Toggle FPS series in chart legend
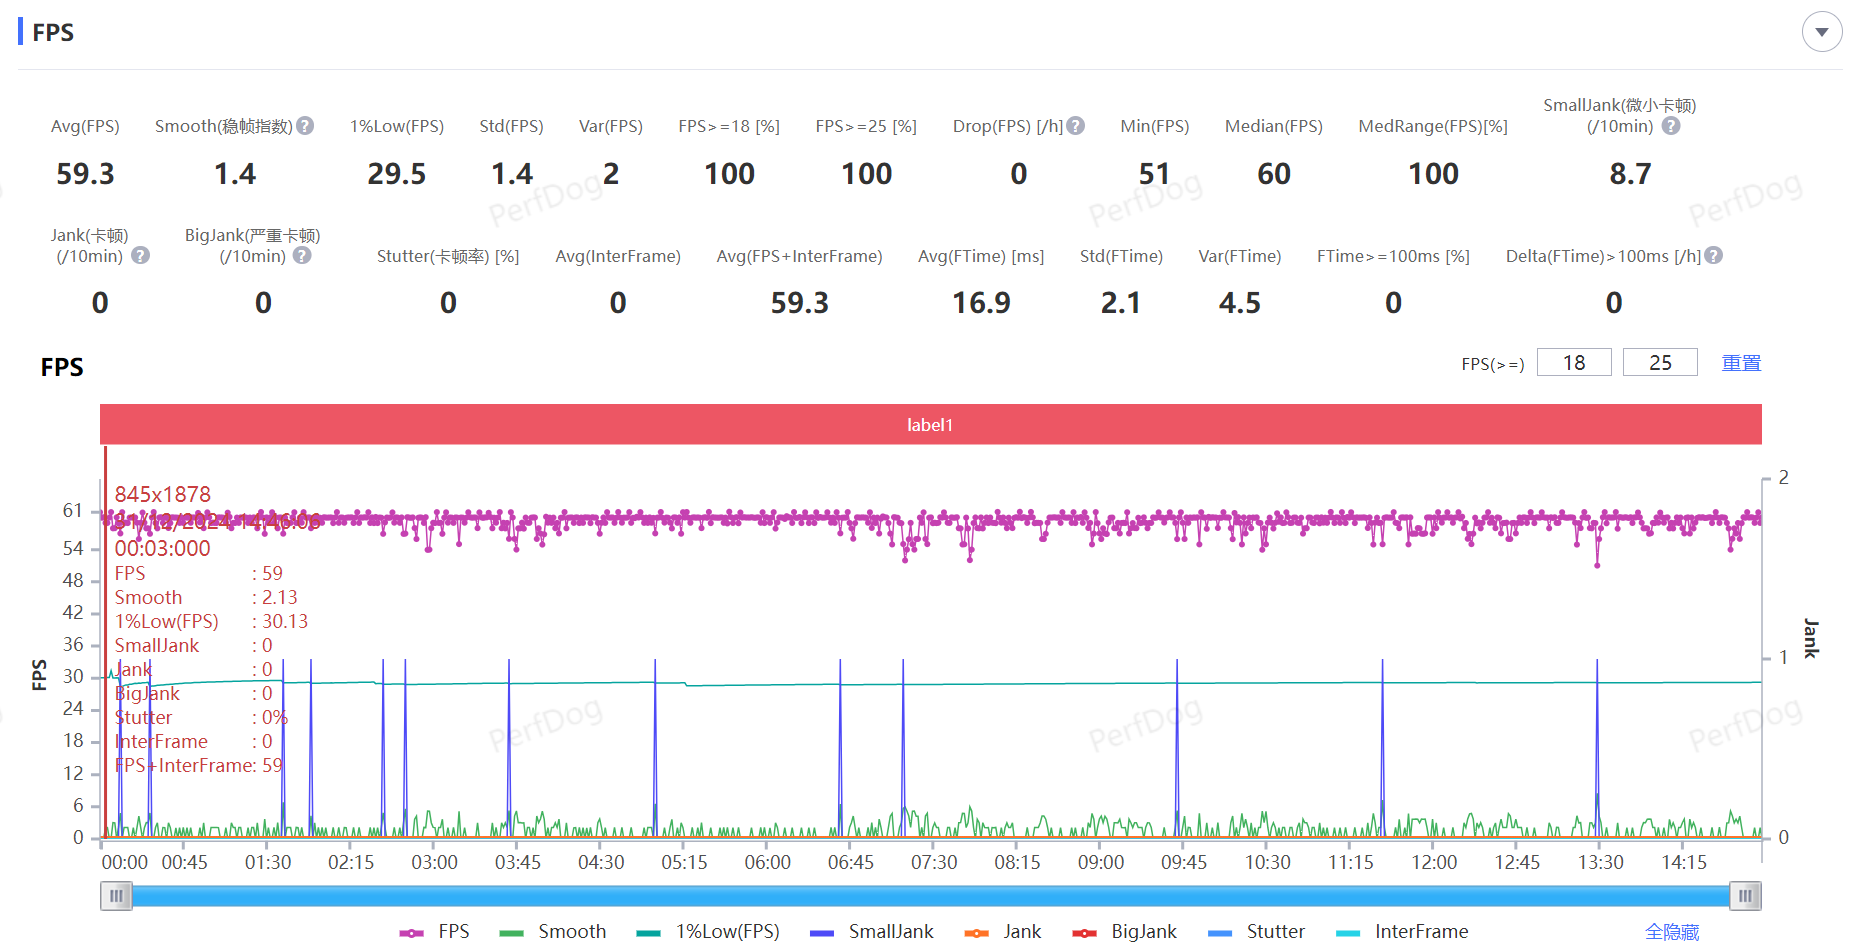 (435, 932)
